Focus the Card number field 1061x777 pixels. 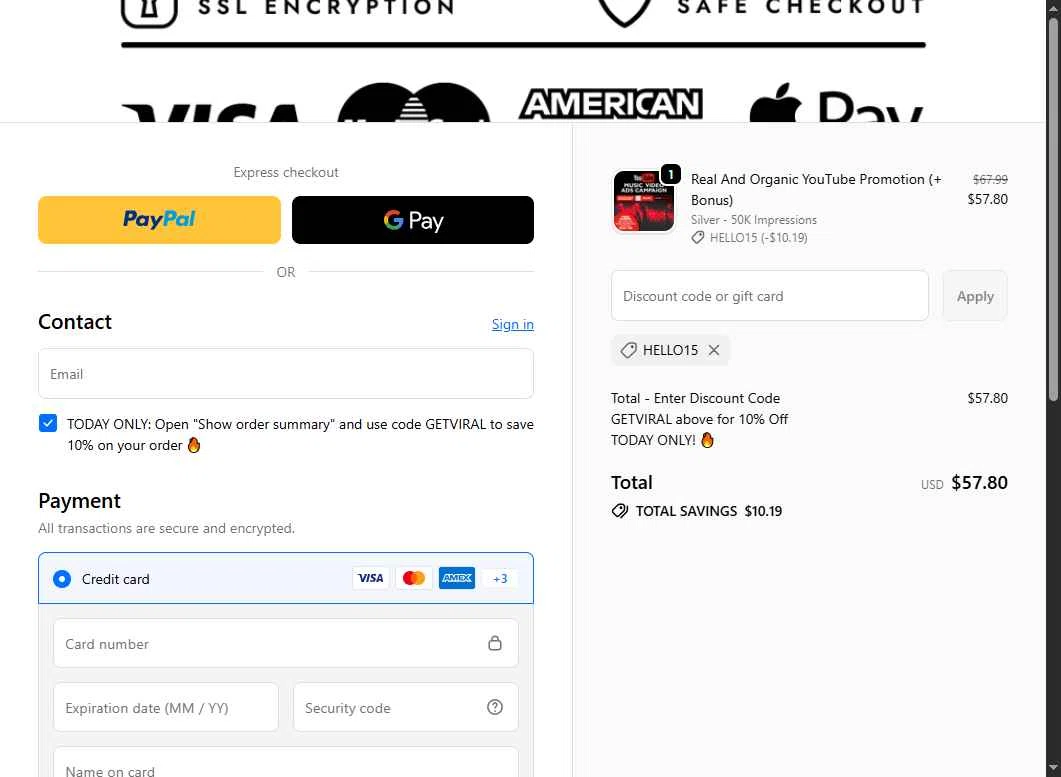286,643
